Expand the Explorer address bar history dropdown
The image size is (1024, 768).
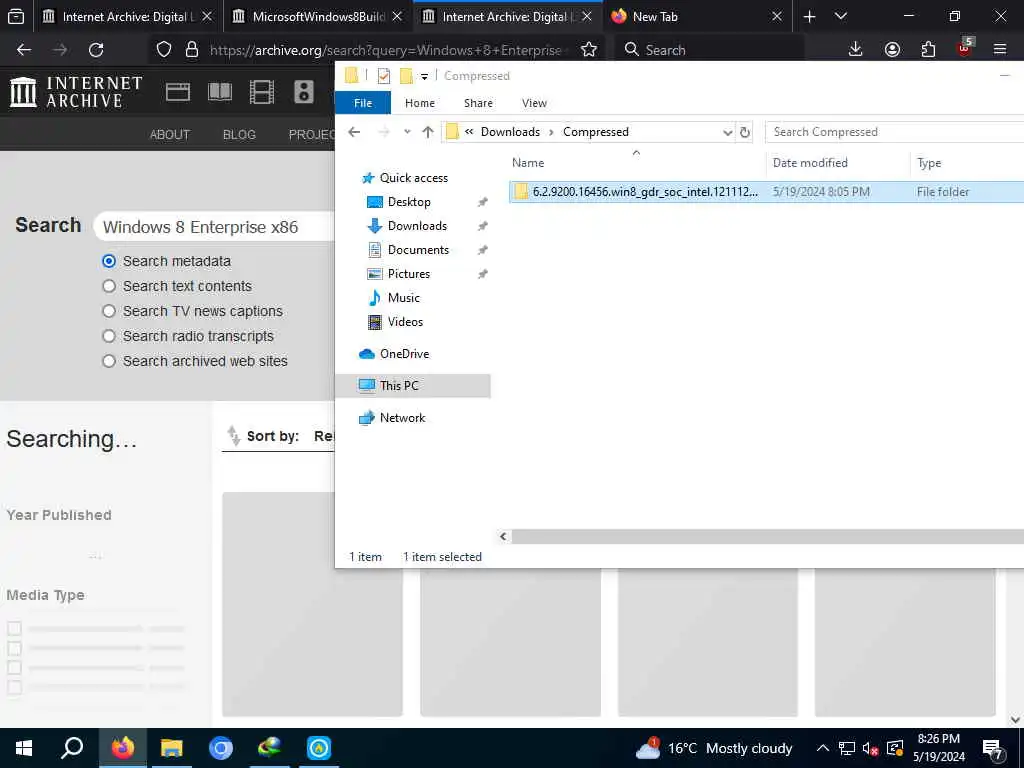(x=727, y=133)
